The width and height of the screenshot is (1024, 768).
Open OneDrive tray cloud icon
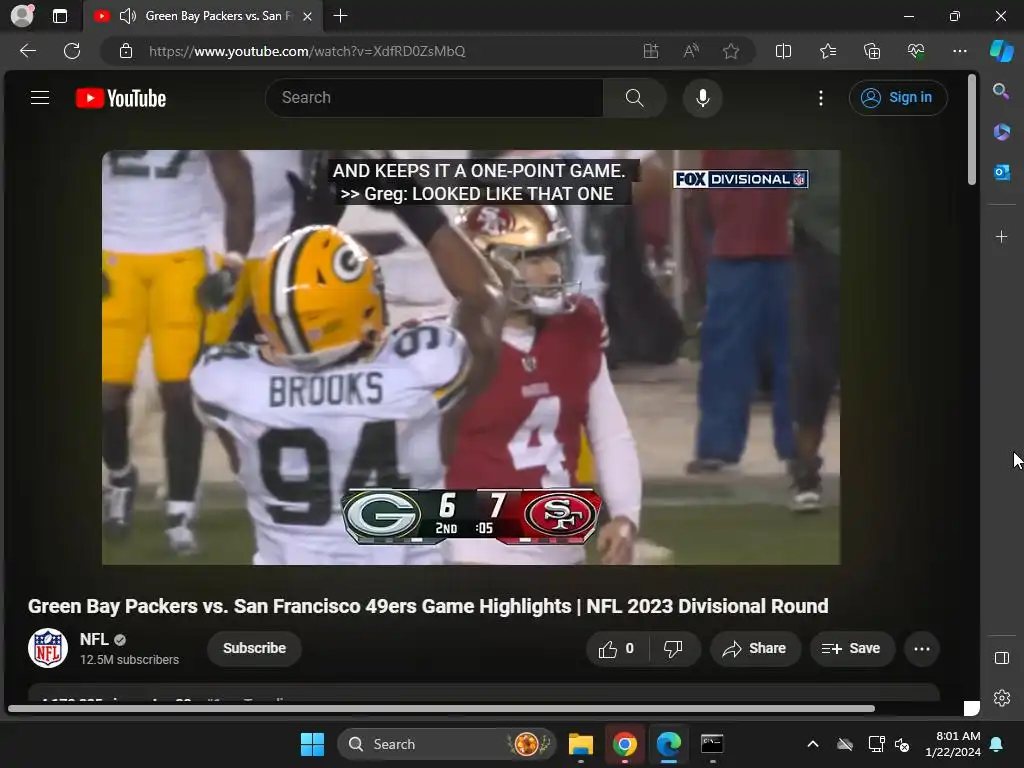845,744
